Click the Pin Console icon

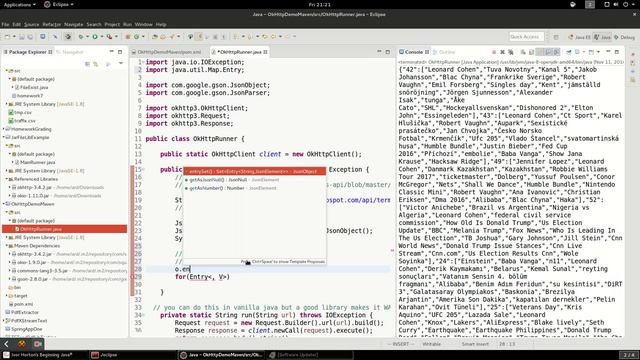(568, 52)
